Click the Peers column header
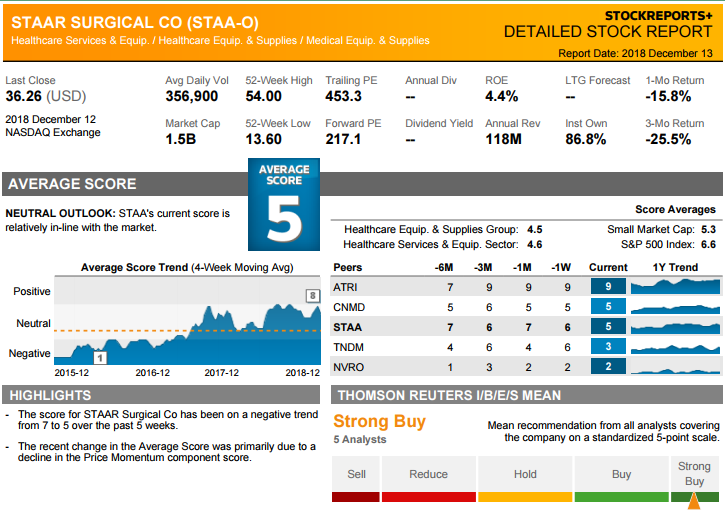 348,267
